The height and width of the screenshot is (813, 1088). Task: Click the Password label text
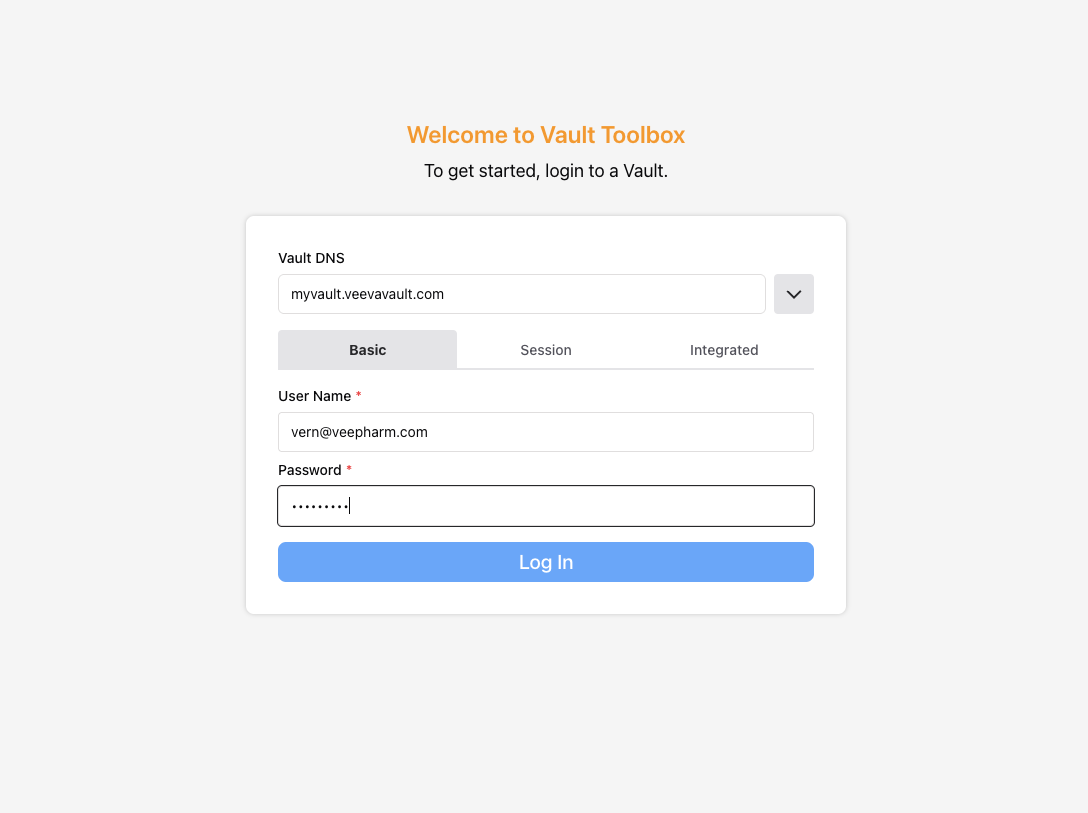point(308,470)
